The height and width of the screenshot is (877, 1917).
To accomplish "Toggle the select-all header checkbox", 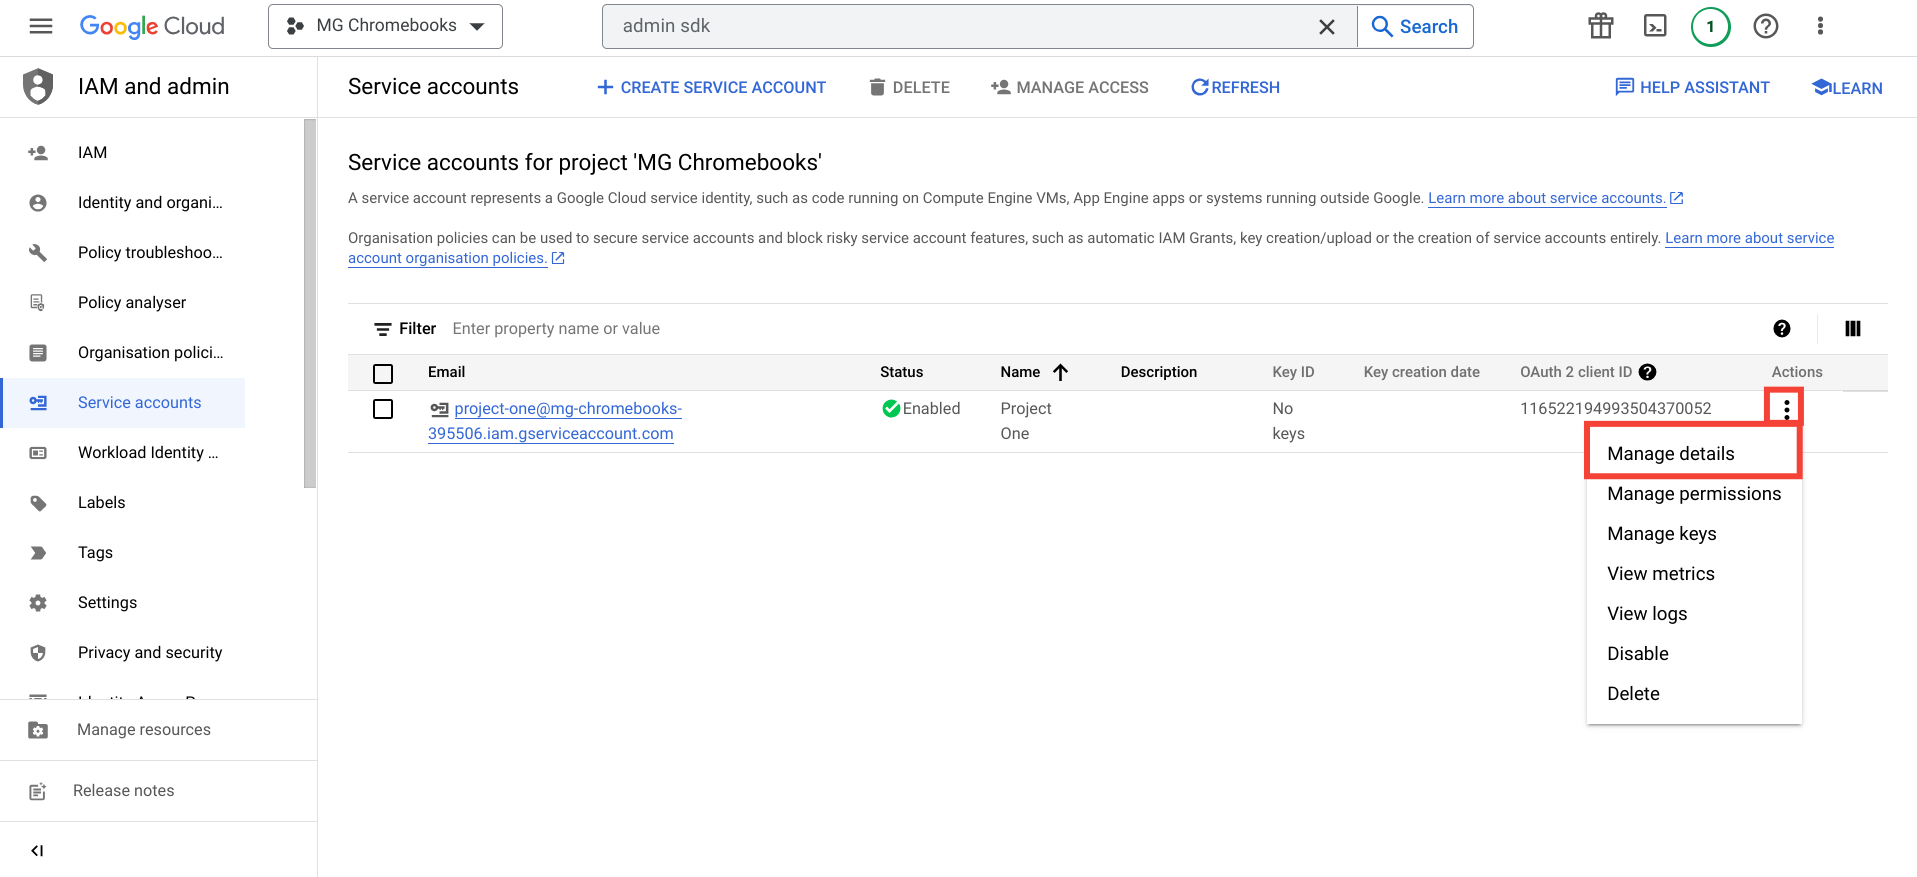I will (x=383, y=374).
